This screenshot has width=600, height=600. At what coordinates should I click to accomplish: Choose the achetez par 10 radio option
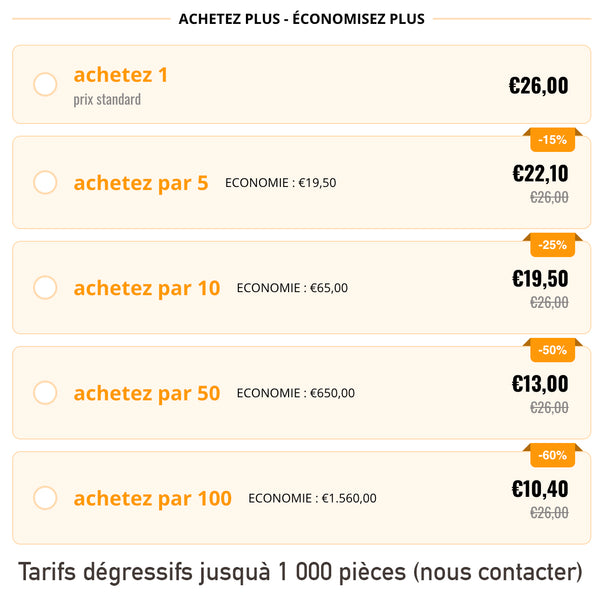click(x=45, y=287)
